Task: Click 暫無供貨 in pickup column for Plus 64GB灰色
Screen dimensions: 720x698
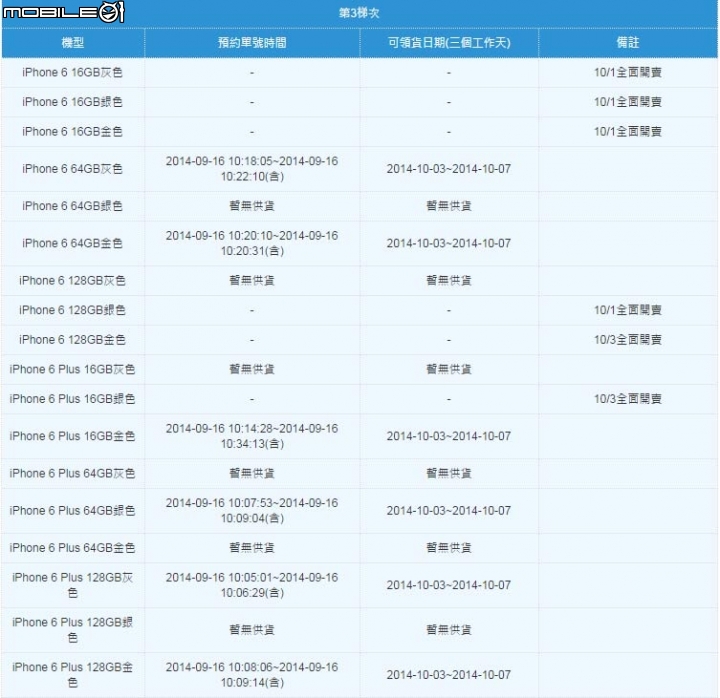Action: coord(449,473)
